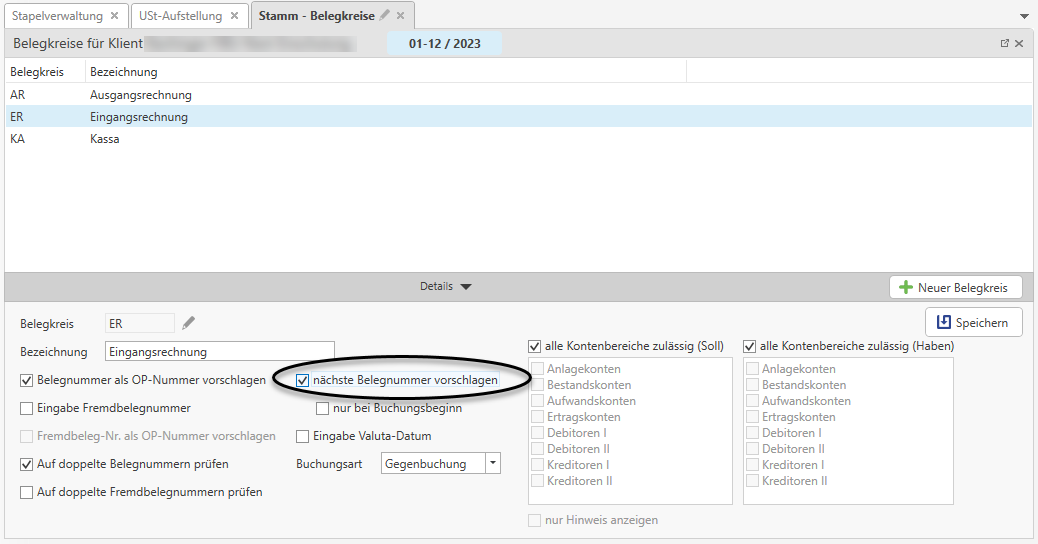This screenshot has height=544, width=1038.
Task: Open the Buchungsart dropdown
Action: coord(491,464)
